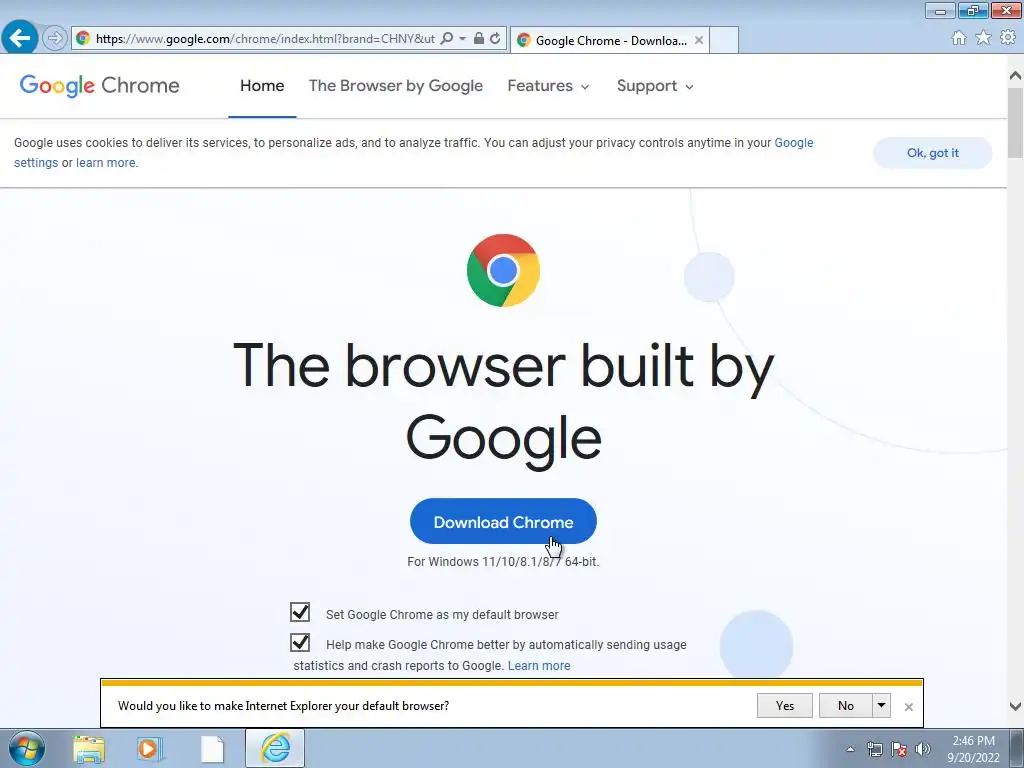Click the taskbar clock 2:46 PM

[x=973, y=749]
